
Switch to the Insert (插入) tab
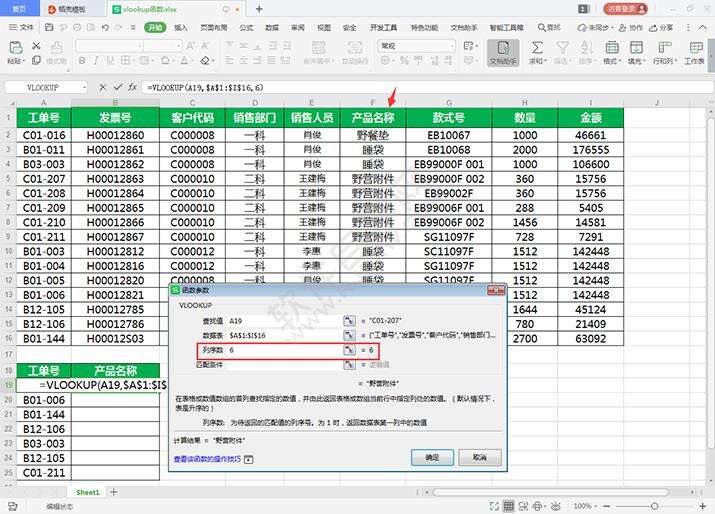pyautogui.click(x=181, y=27)
